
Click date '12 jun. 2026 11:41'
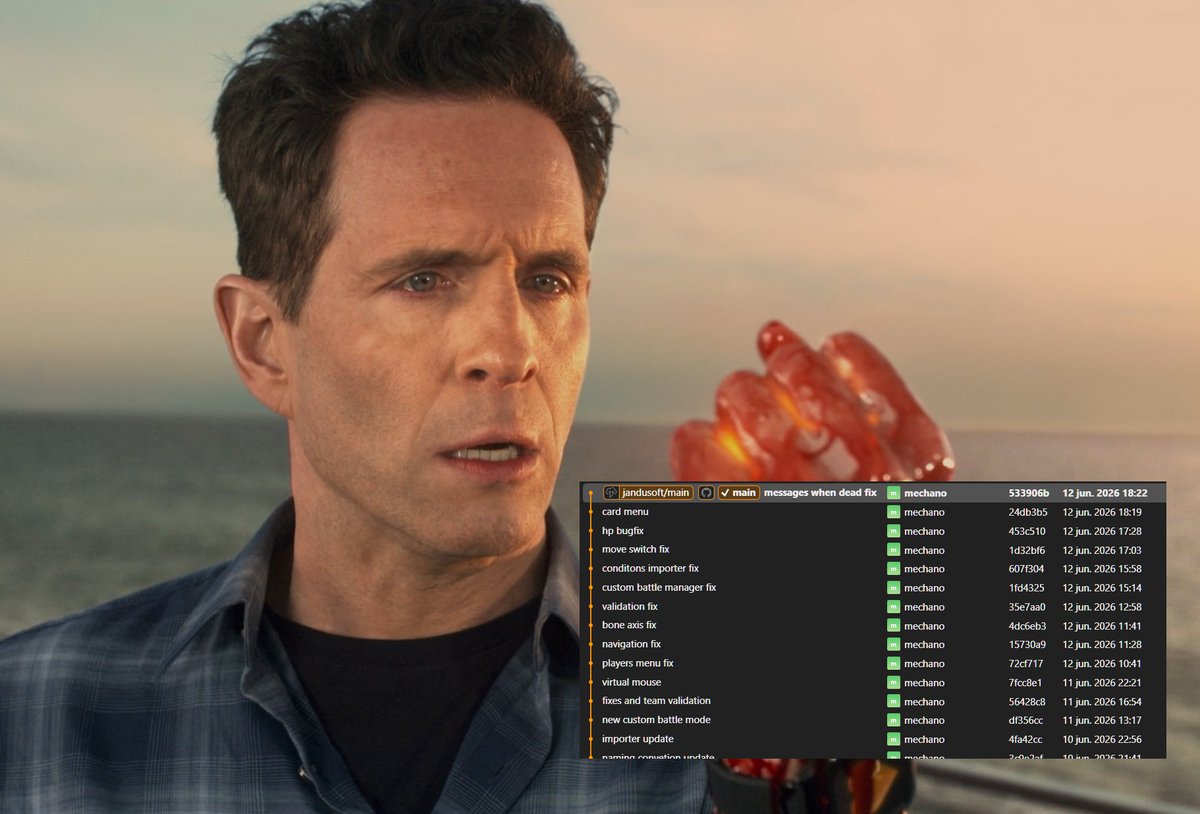click(x=1102, y=626)
